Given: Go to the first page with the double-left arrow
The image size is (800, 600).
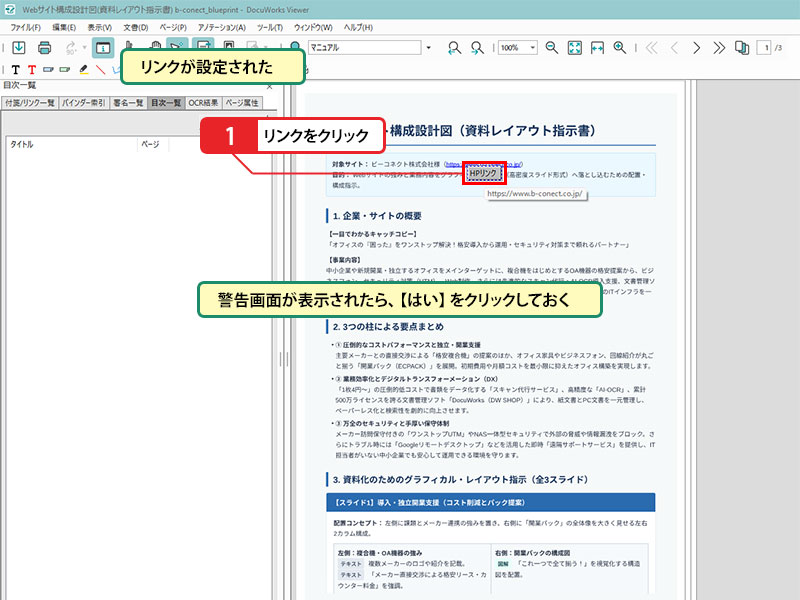Looking at the screenshot, I should pyautogui.click(x=652, y=48).
